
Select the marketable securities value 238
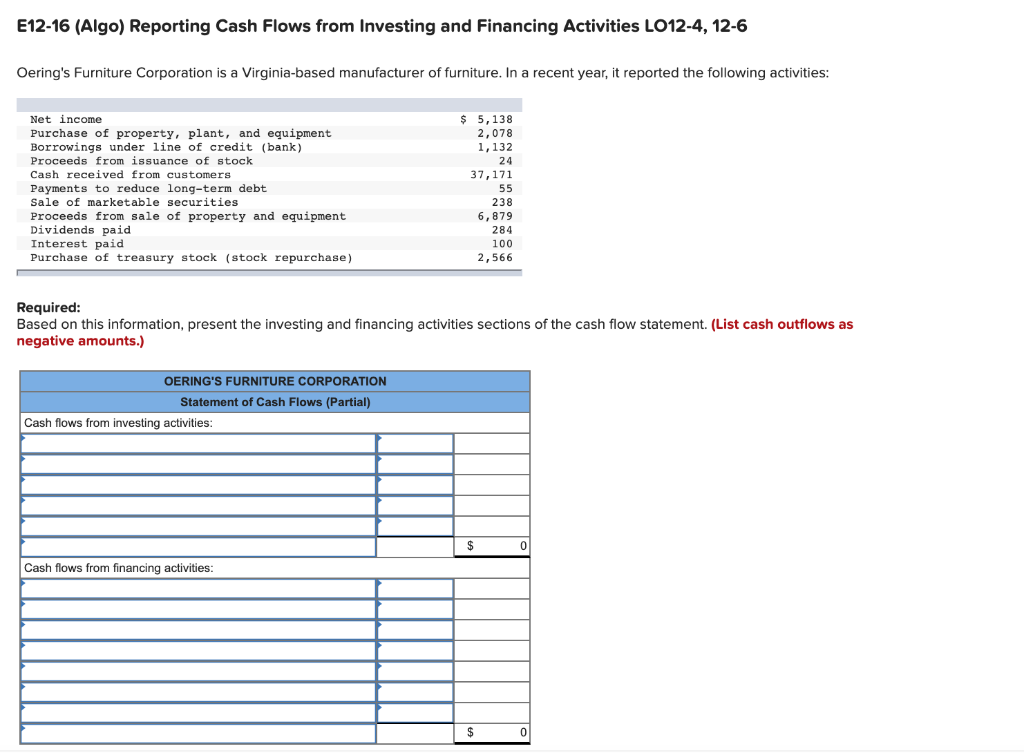click(502, 202)
